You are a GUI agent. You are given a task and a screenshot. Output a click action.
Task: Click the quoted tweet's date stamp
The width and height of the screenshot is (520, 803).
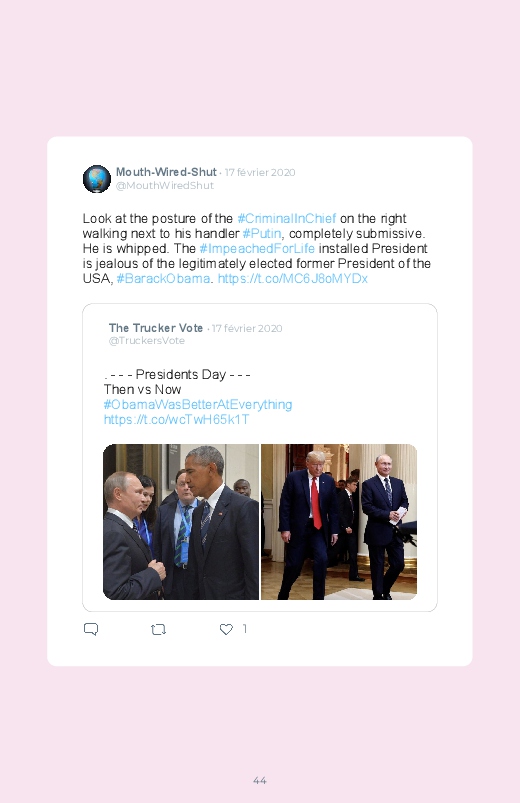point(247,328)
